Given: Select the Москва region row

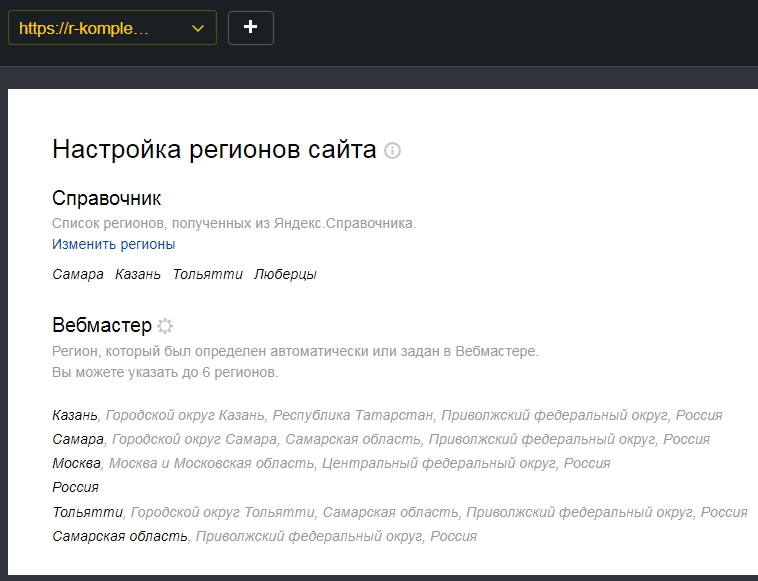Looking at the screenshot, I should point(331,463).
